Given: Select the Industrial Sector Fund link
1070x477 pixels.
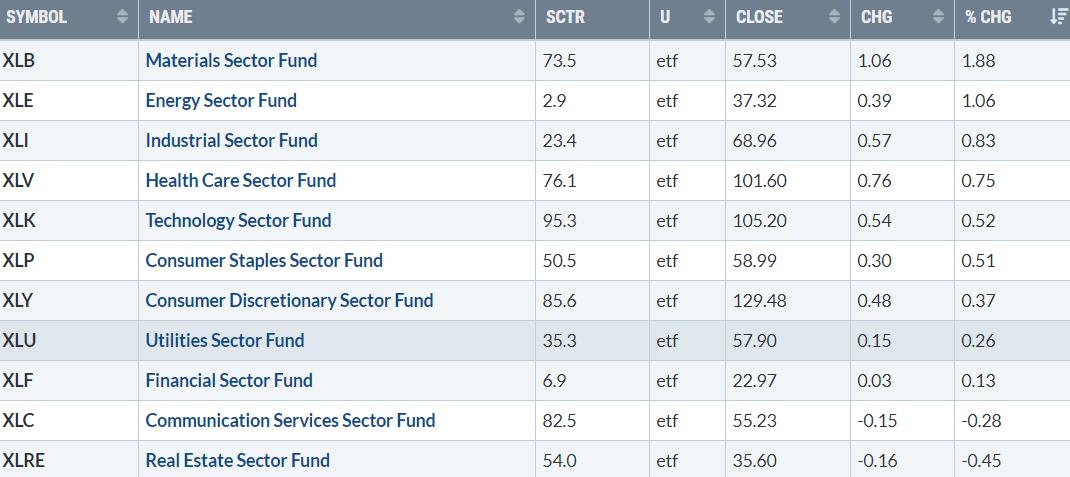Looking at the screenshot, I should click(x=231, y=140).
